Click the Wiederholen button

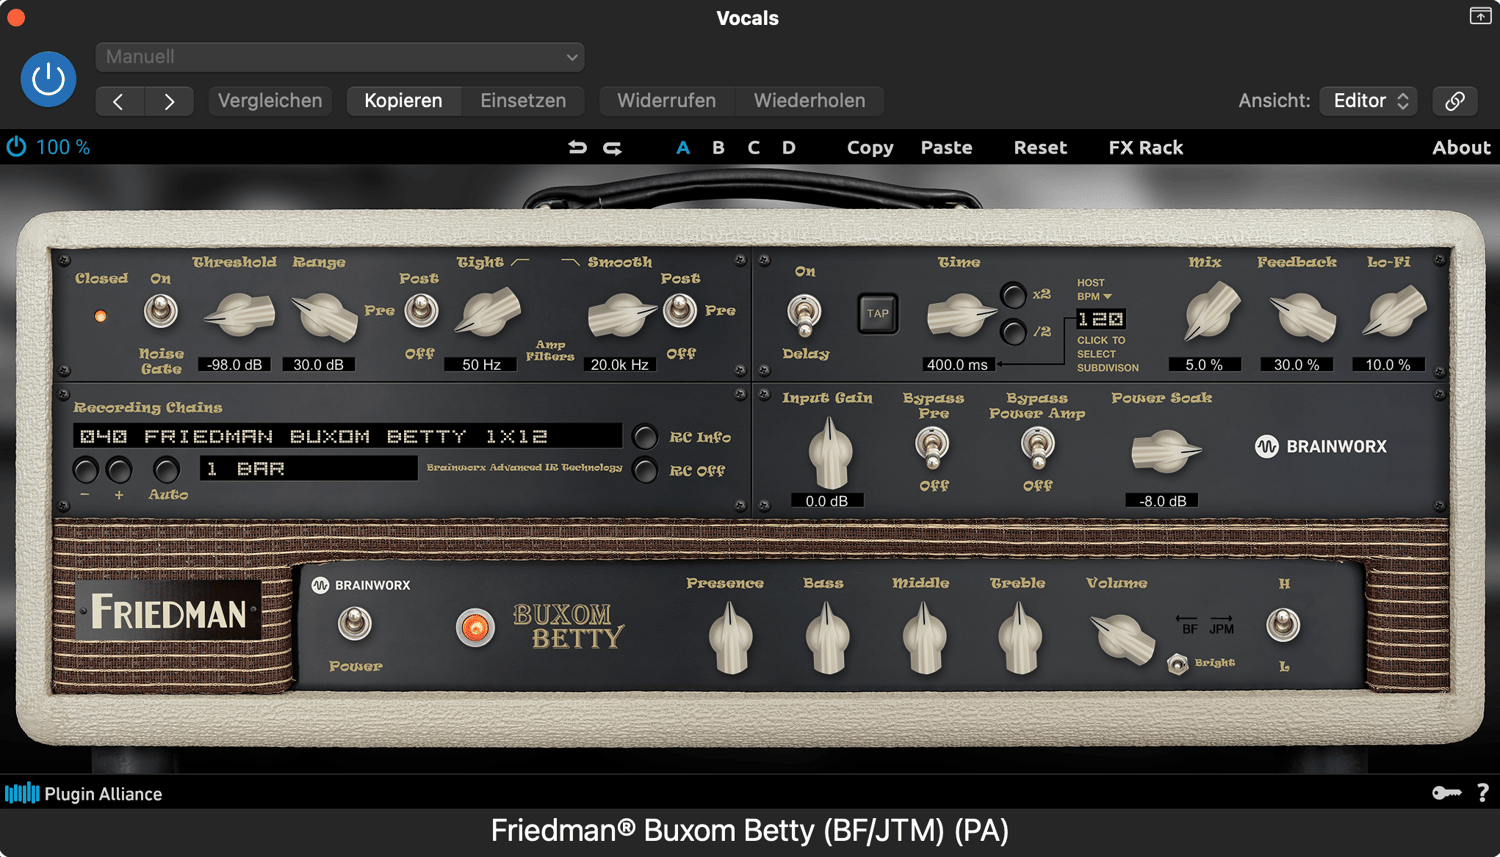[810, 101]
